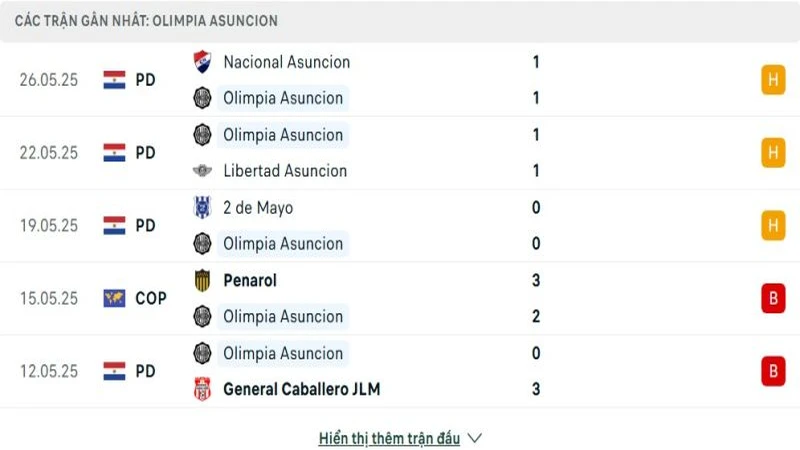Open the Libertad Asuncion team name

click(x=285, y=171)
